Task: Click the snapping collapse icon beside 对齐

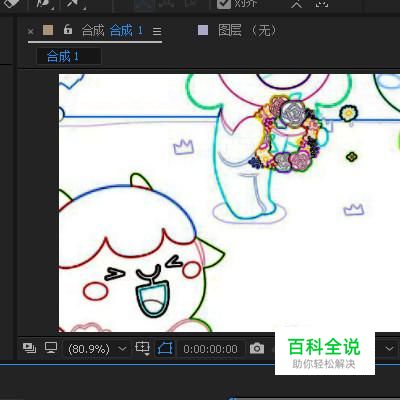Action: (x=296, y=3)
